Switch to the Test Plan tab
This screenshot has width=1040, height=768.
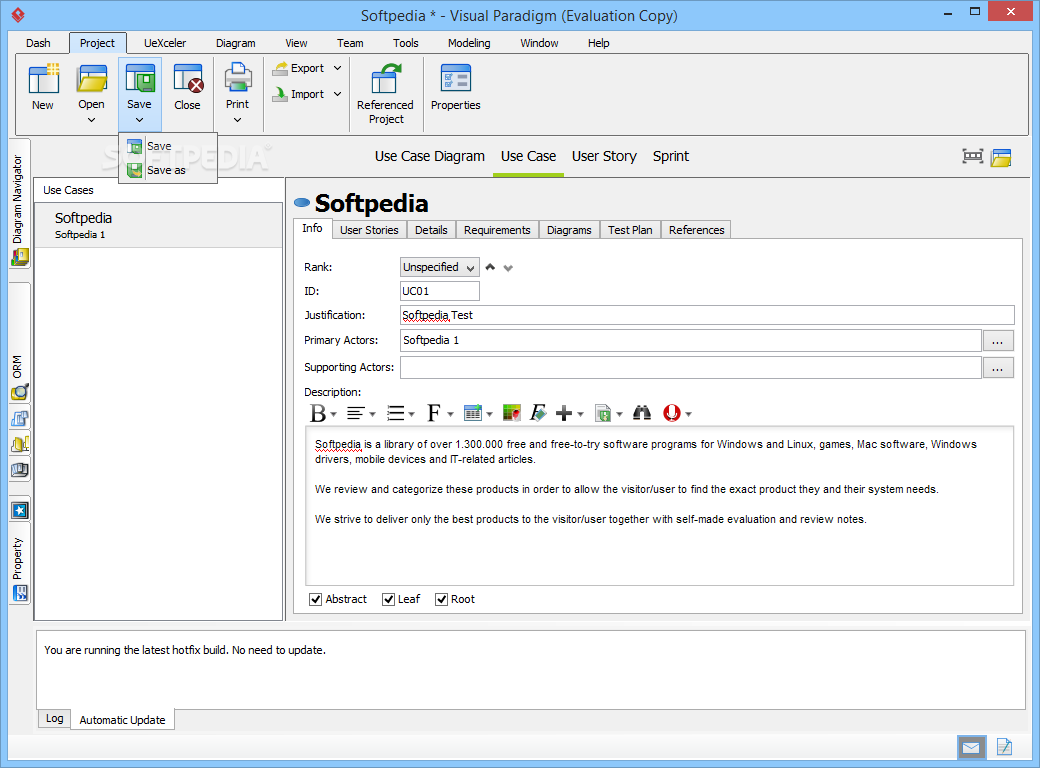click(629, 230)
